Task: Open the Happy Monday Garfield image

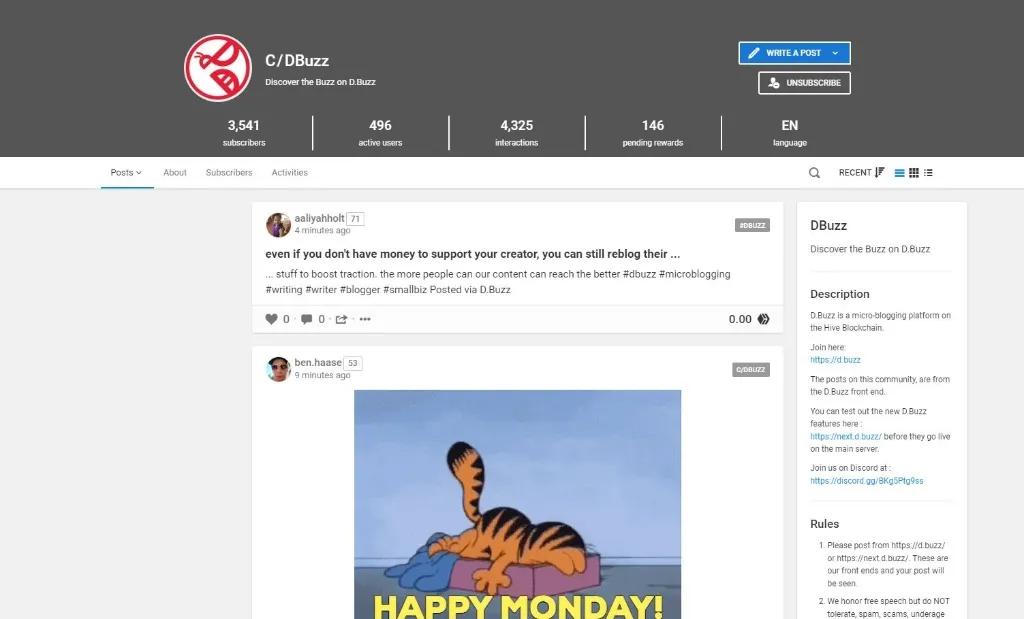Action: 517,504
